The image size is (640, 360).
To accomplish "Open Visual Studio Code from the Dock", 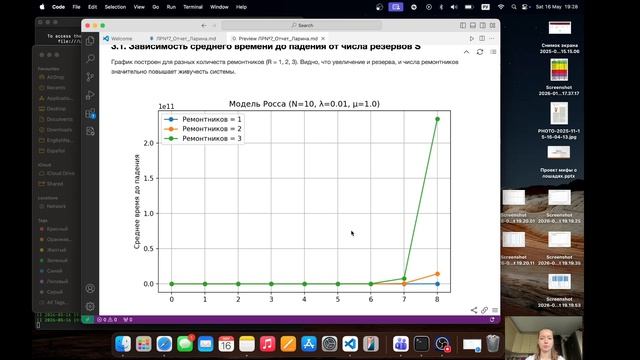I will 350,344.
